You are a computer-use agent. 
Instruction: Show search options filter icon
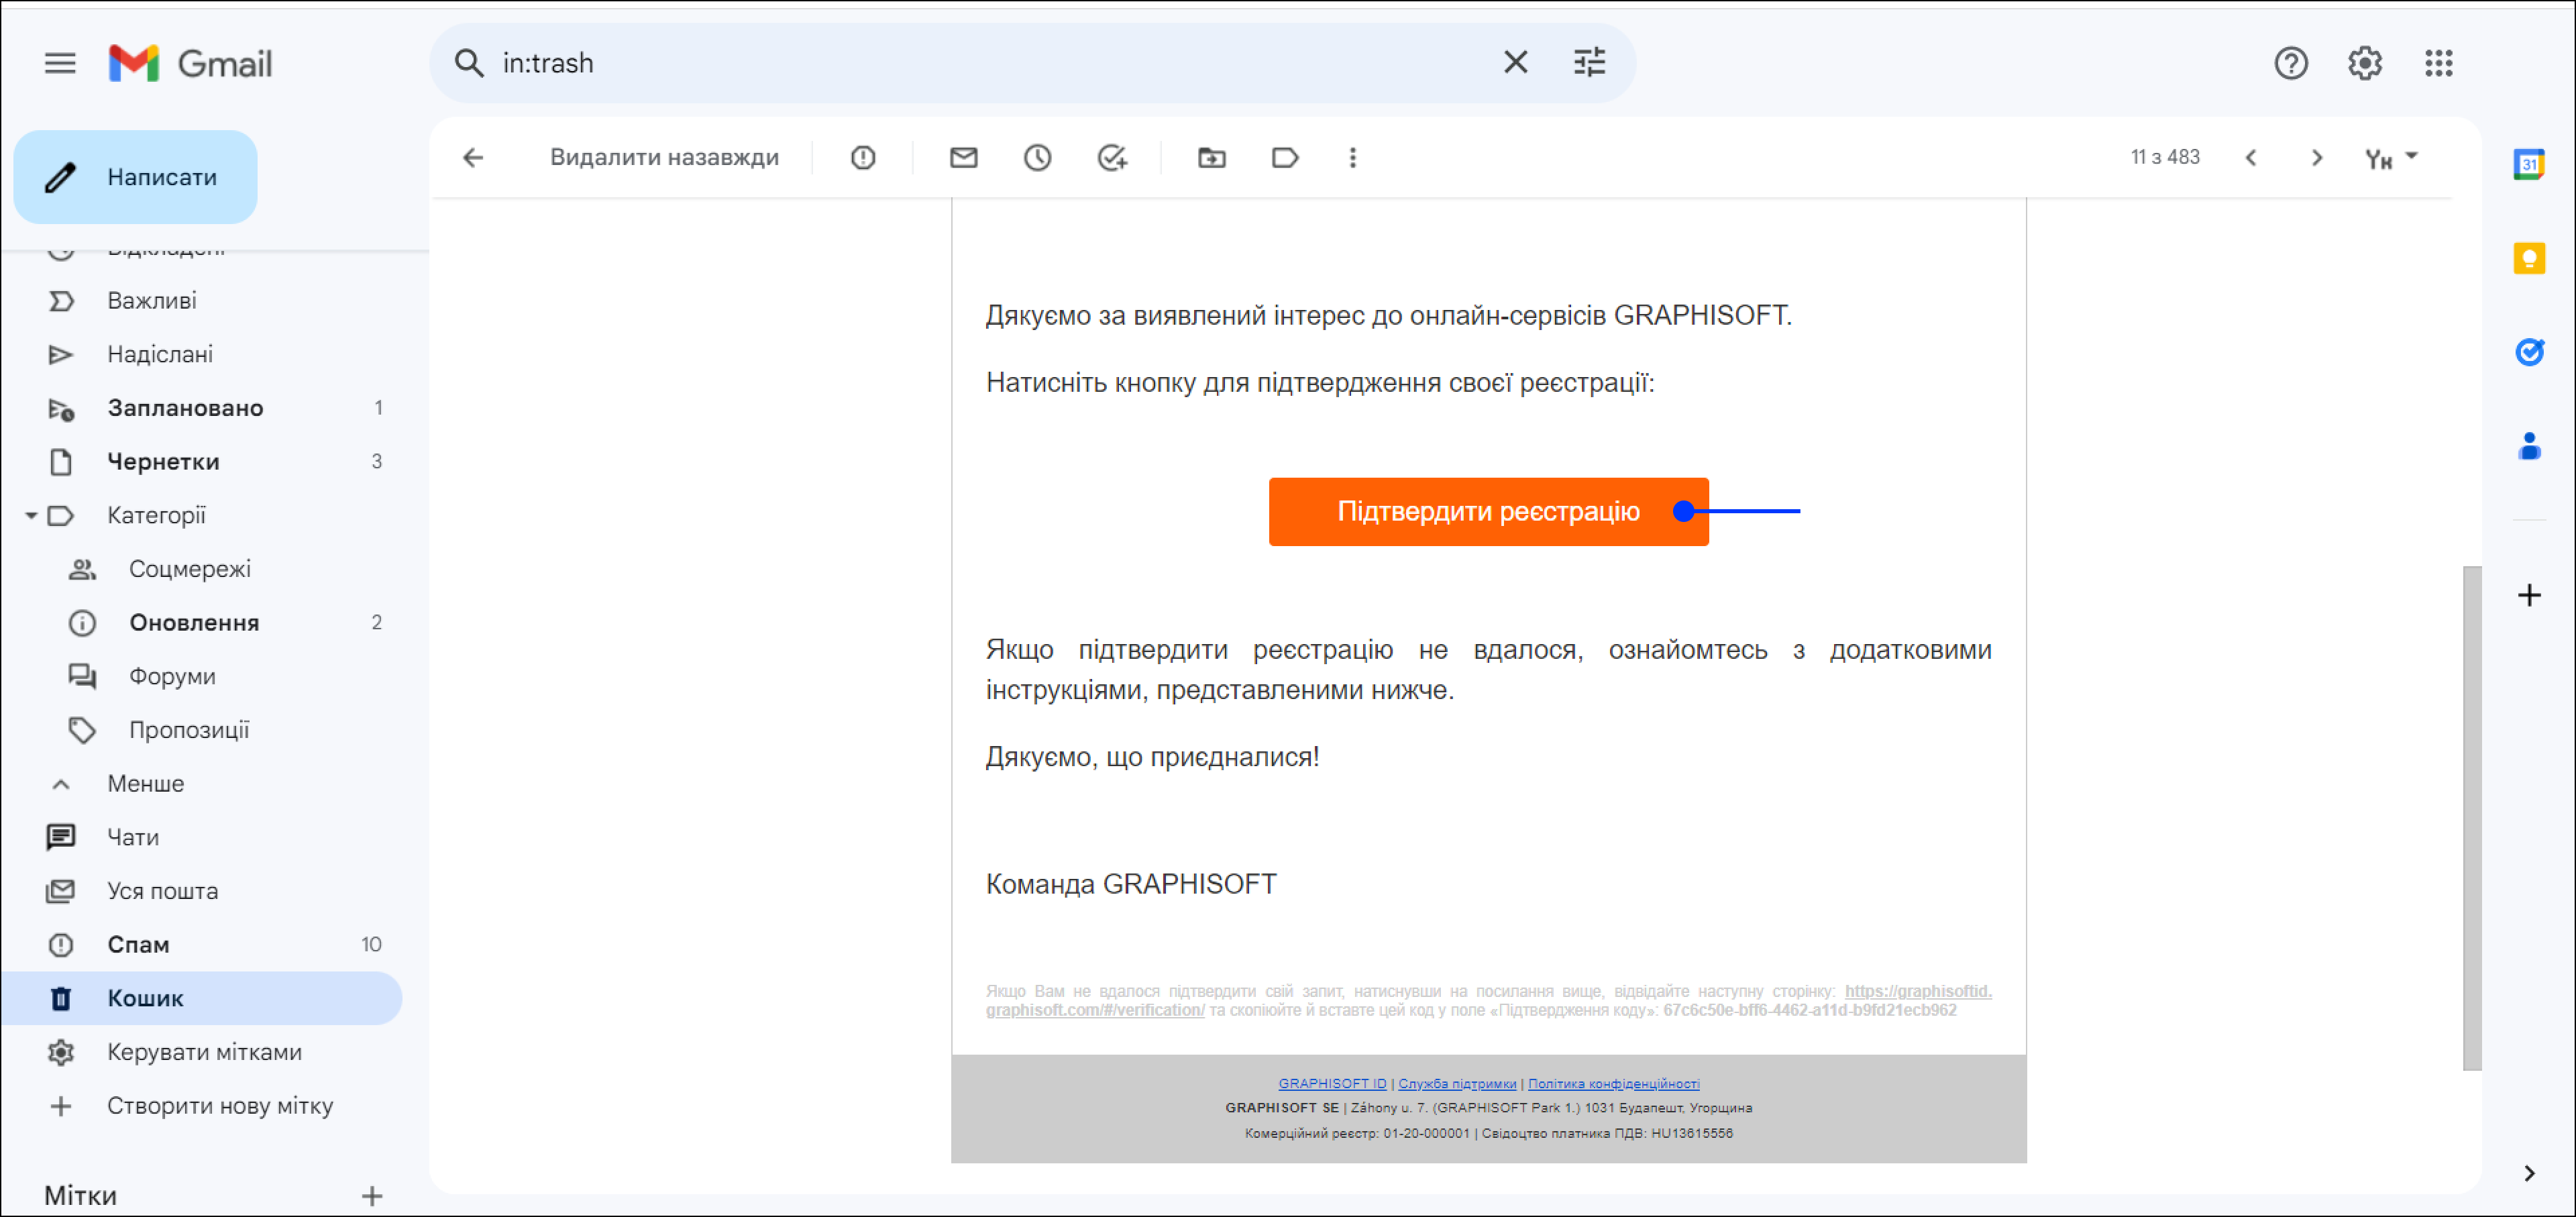coord(1589,63)
